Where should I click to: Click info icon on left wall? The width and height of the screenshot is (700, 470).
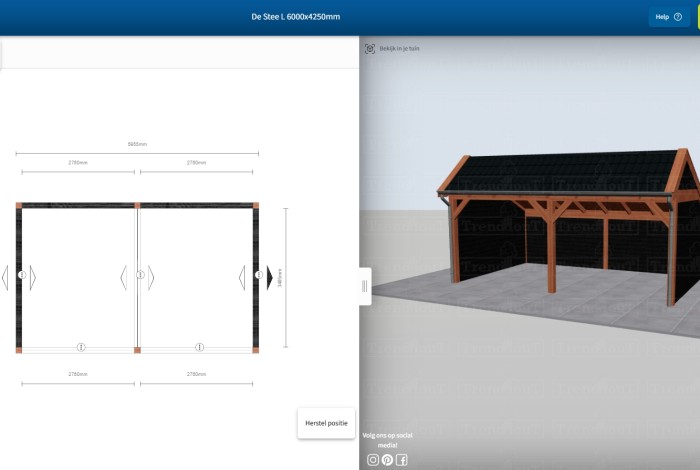[22, 275]
